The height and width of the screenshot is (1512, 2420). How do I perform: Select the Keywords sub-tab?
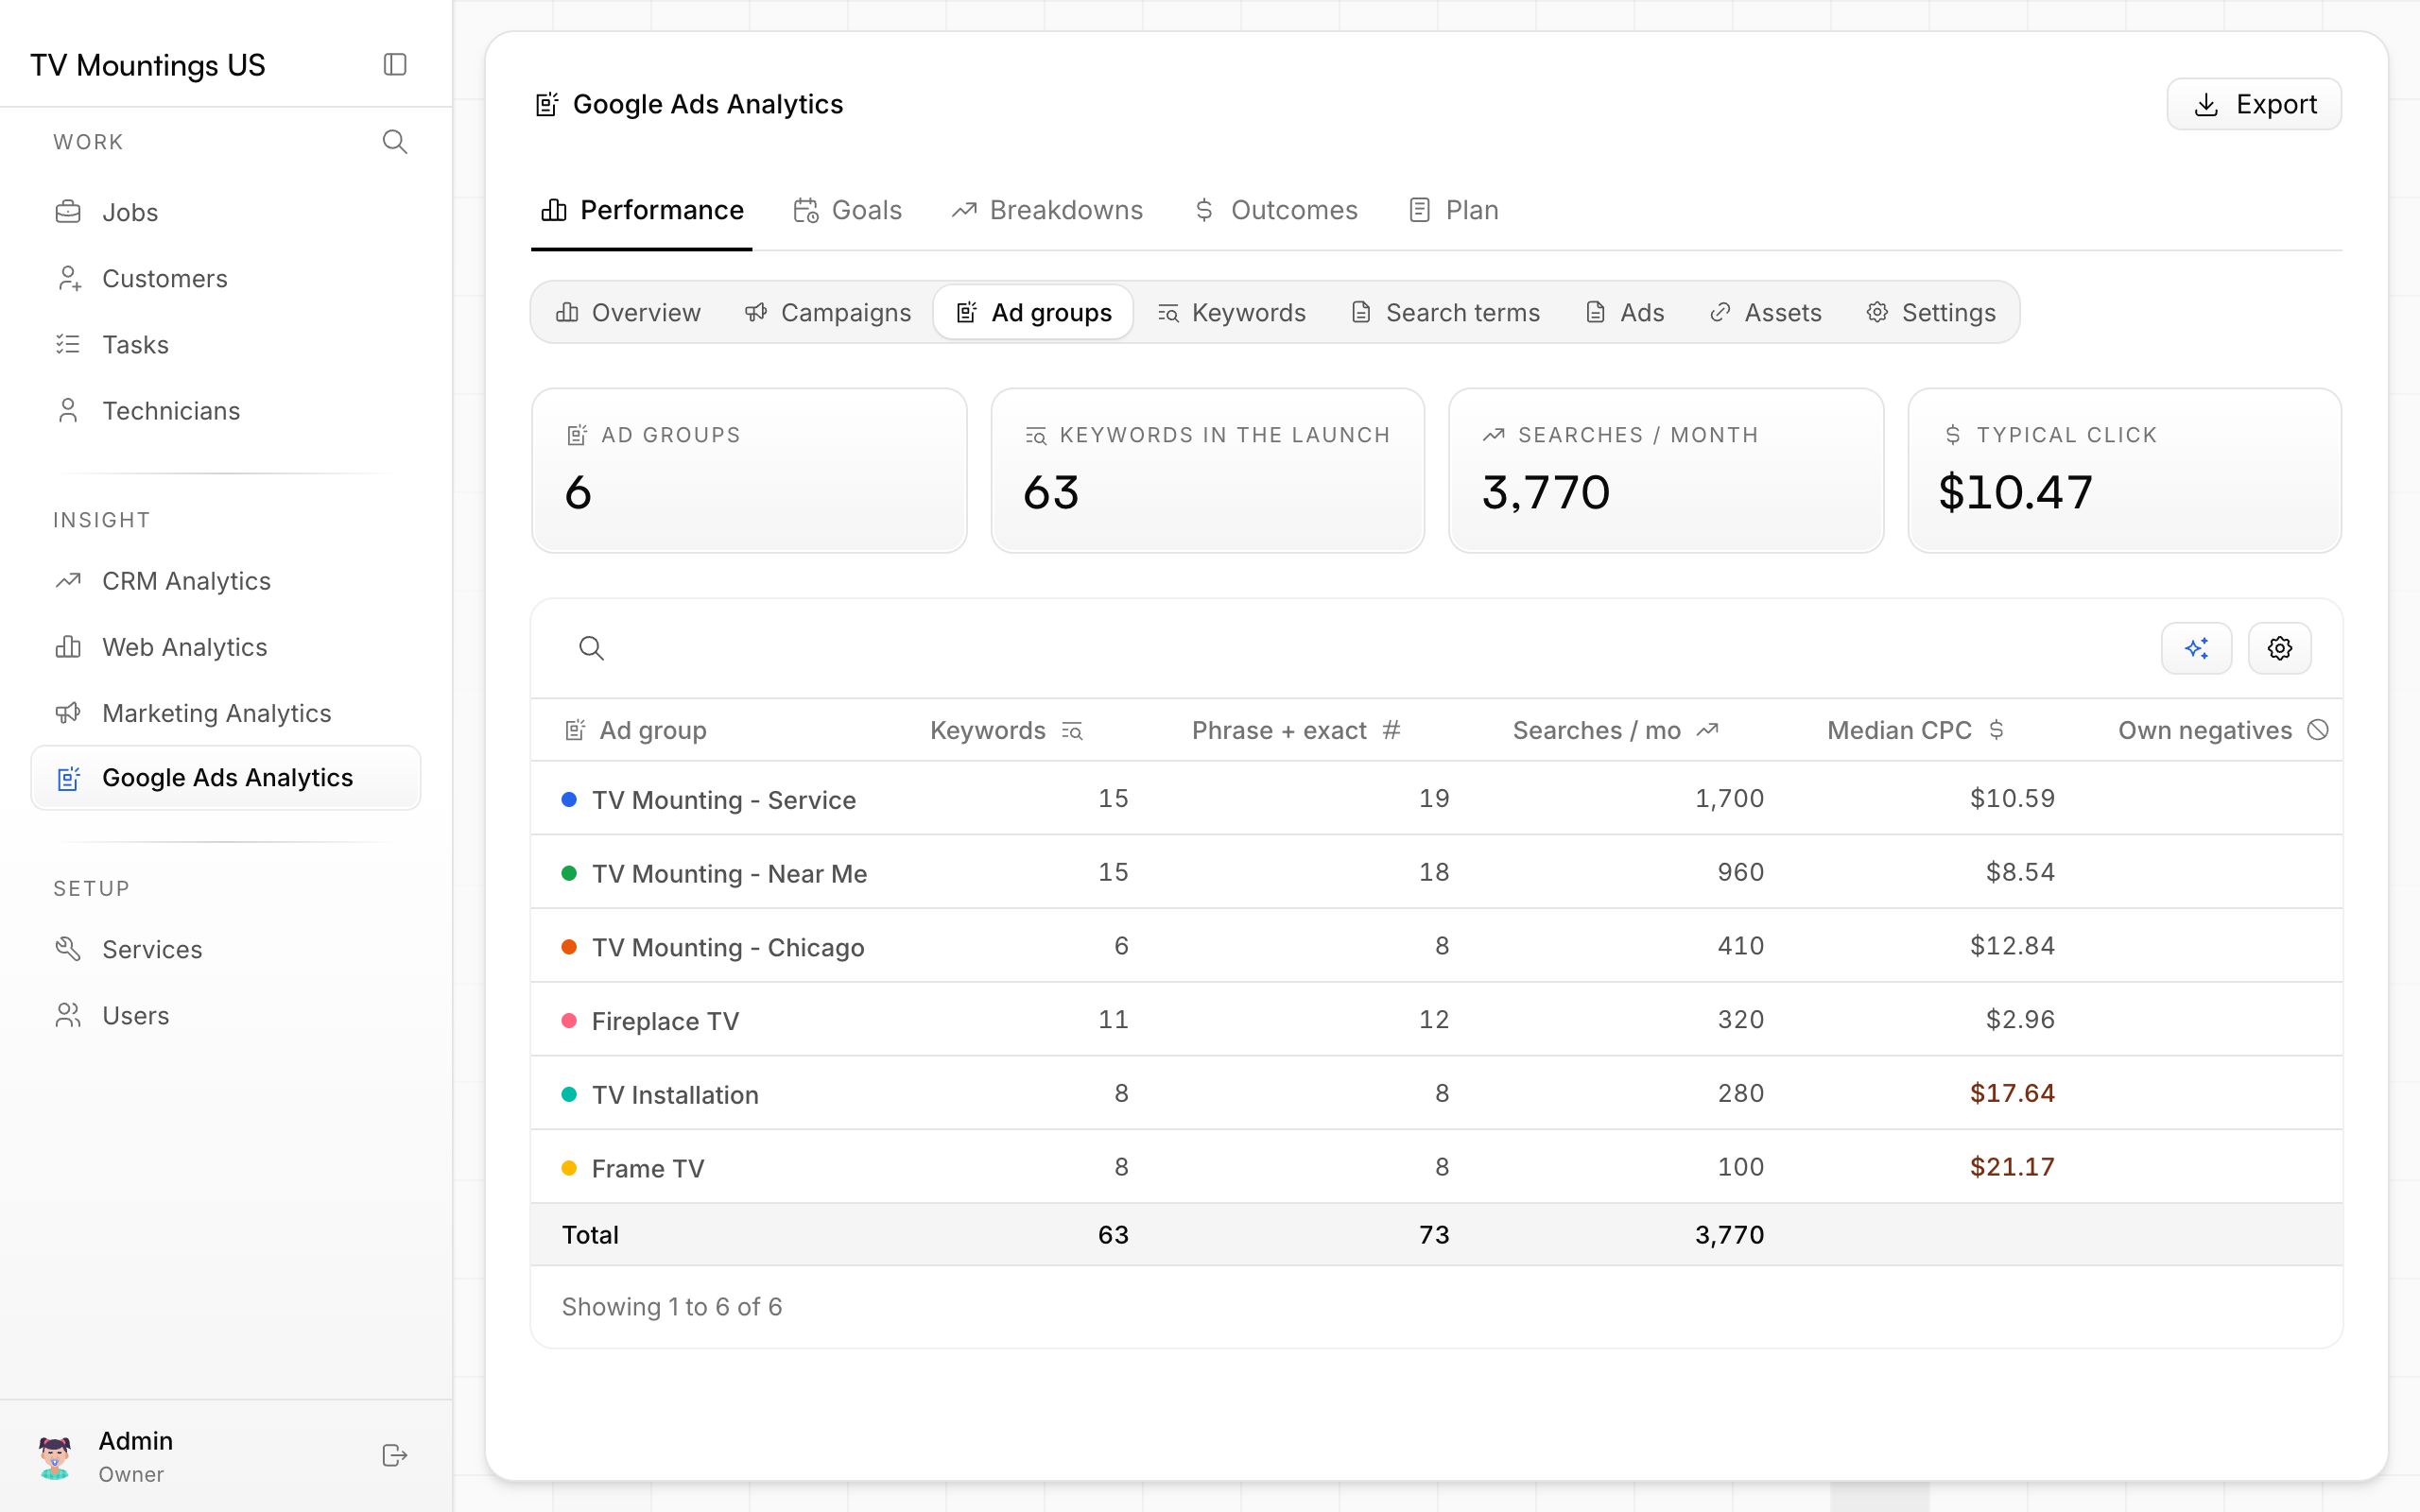point(1232,313)
